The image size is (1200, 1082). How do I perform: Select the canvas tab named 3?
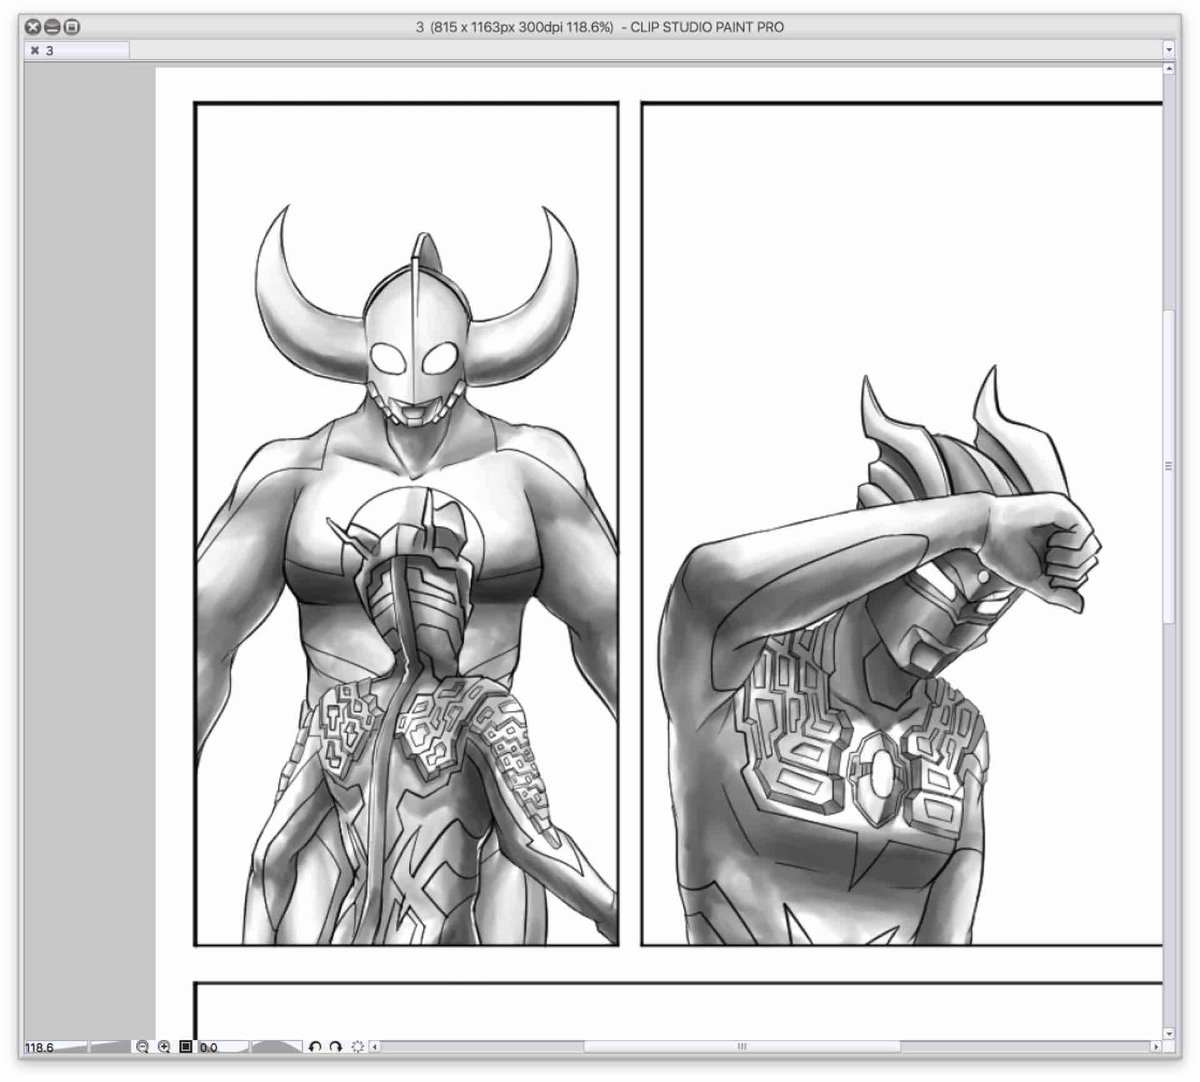click(x=77, y=50)
